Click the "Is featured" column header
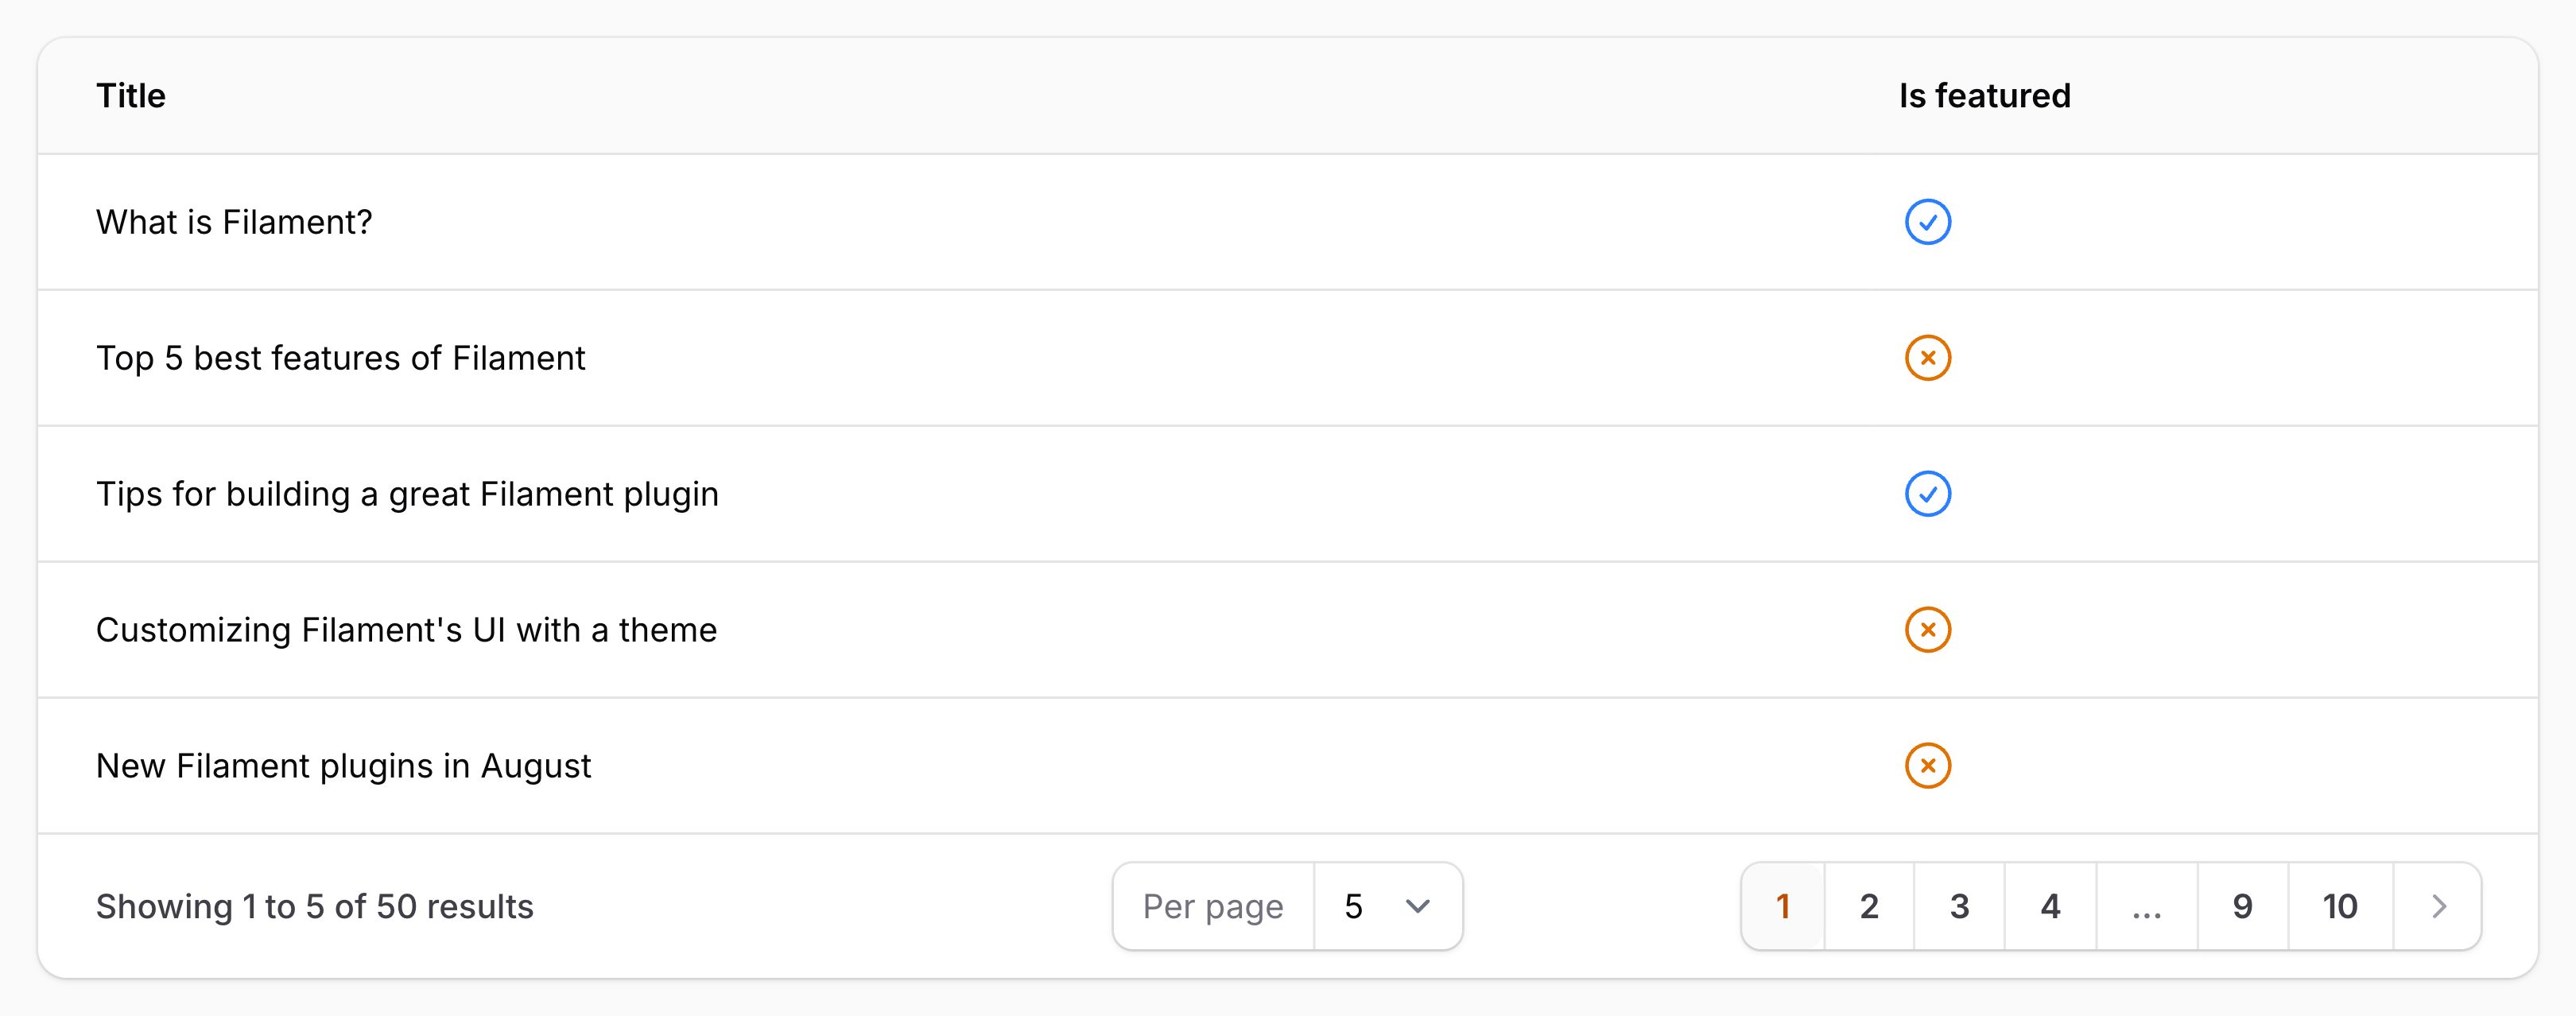Viewport: 2576px width, 1016px height. [1984, 95]
